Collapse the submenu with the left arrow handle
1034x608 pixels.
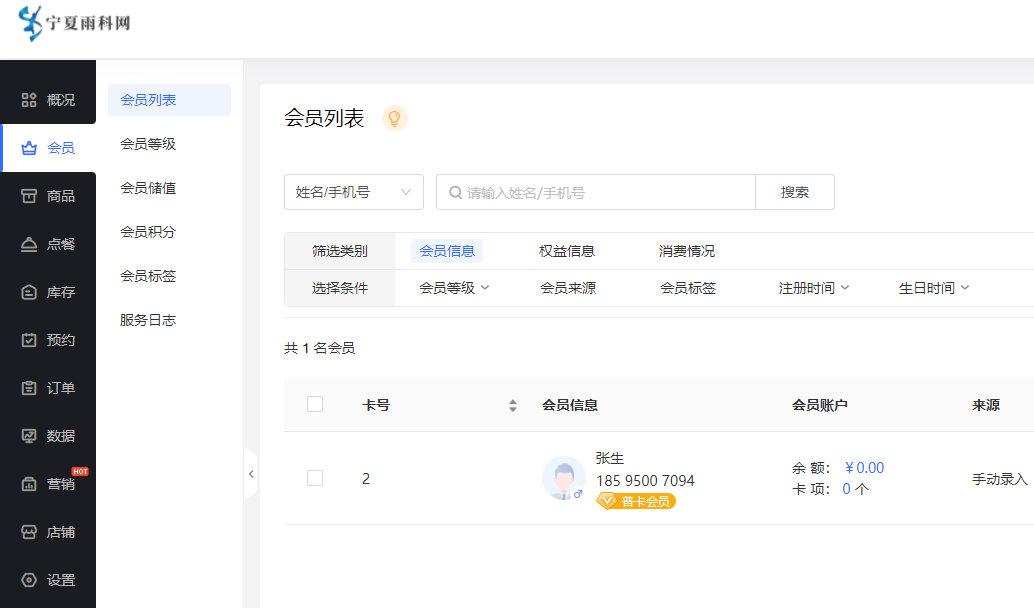coord(251,473)
